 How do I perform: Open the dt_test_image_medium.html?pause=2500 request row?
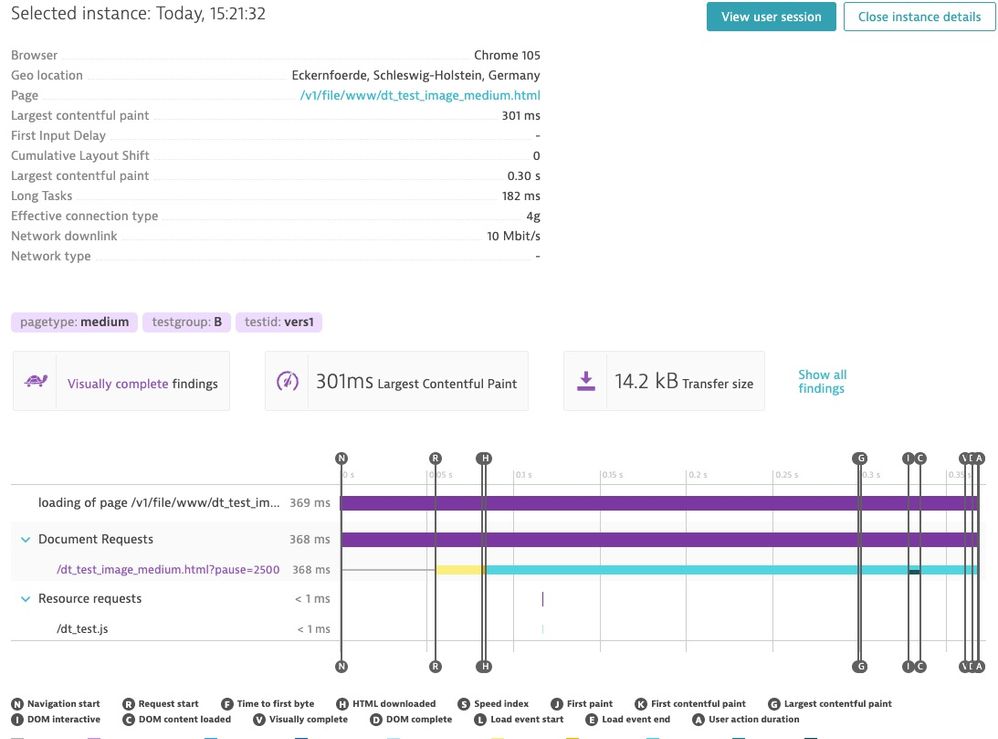click(x=168, y=570)
